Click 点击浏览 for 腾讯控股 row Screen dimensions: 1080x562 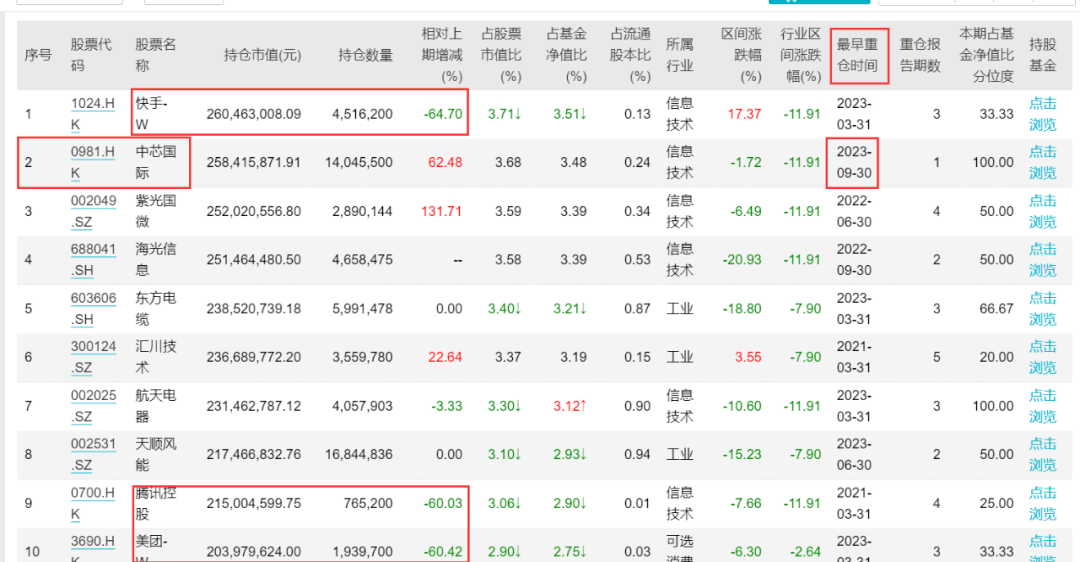(1042, 503)
